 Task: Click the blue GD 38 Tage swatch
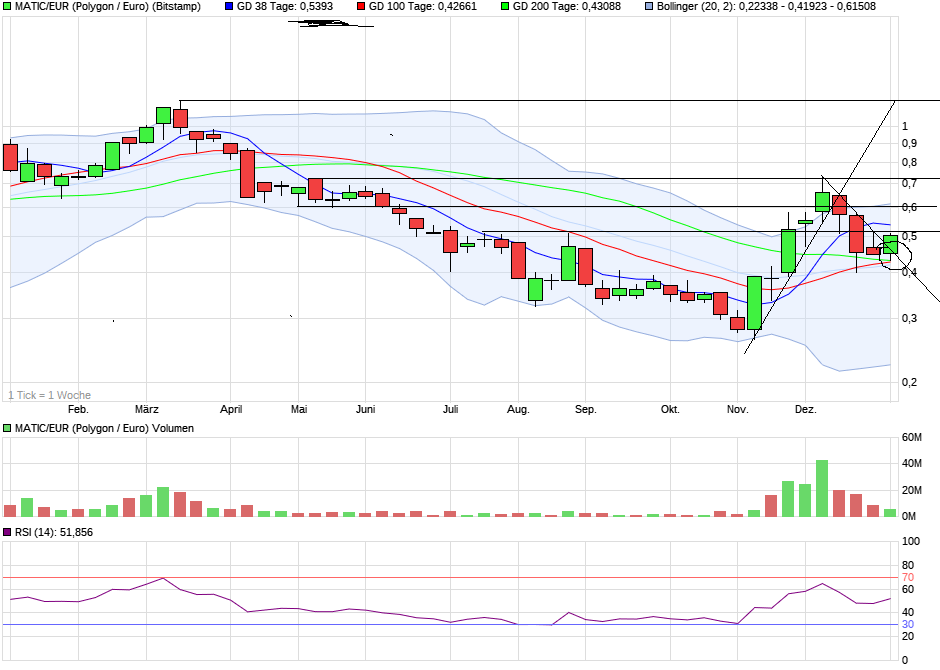(229, 7)
